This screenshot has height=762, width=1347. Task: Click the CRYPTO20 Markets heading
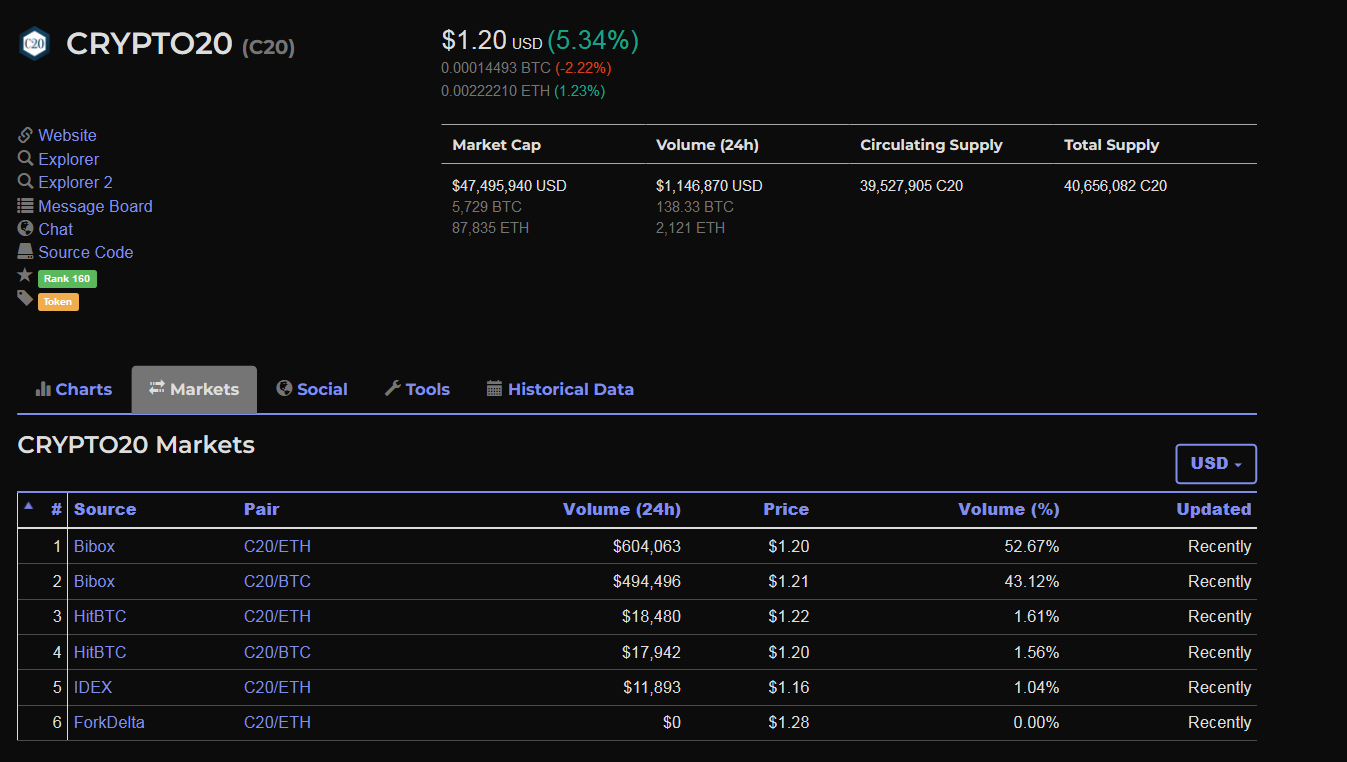(136, 445)
